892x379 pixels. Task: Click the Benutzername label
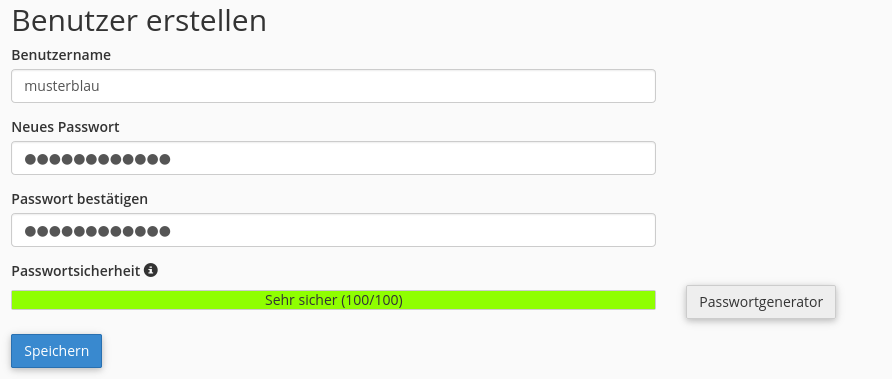pos(61,55)
